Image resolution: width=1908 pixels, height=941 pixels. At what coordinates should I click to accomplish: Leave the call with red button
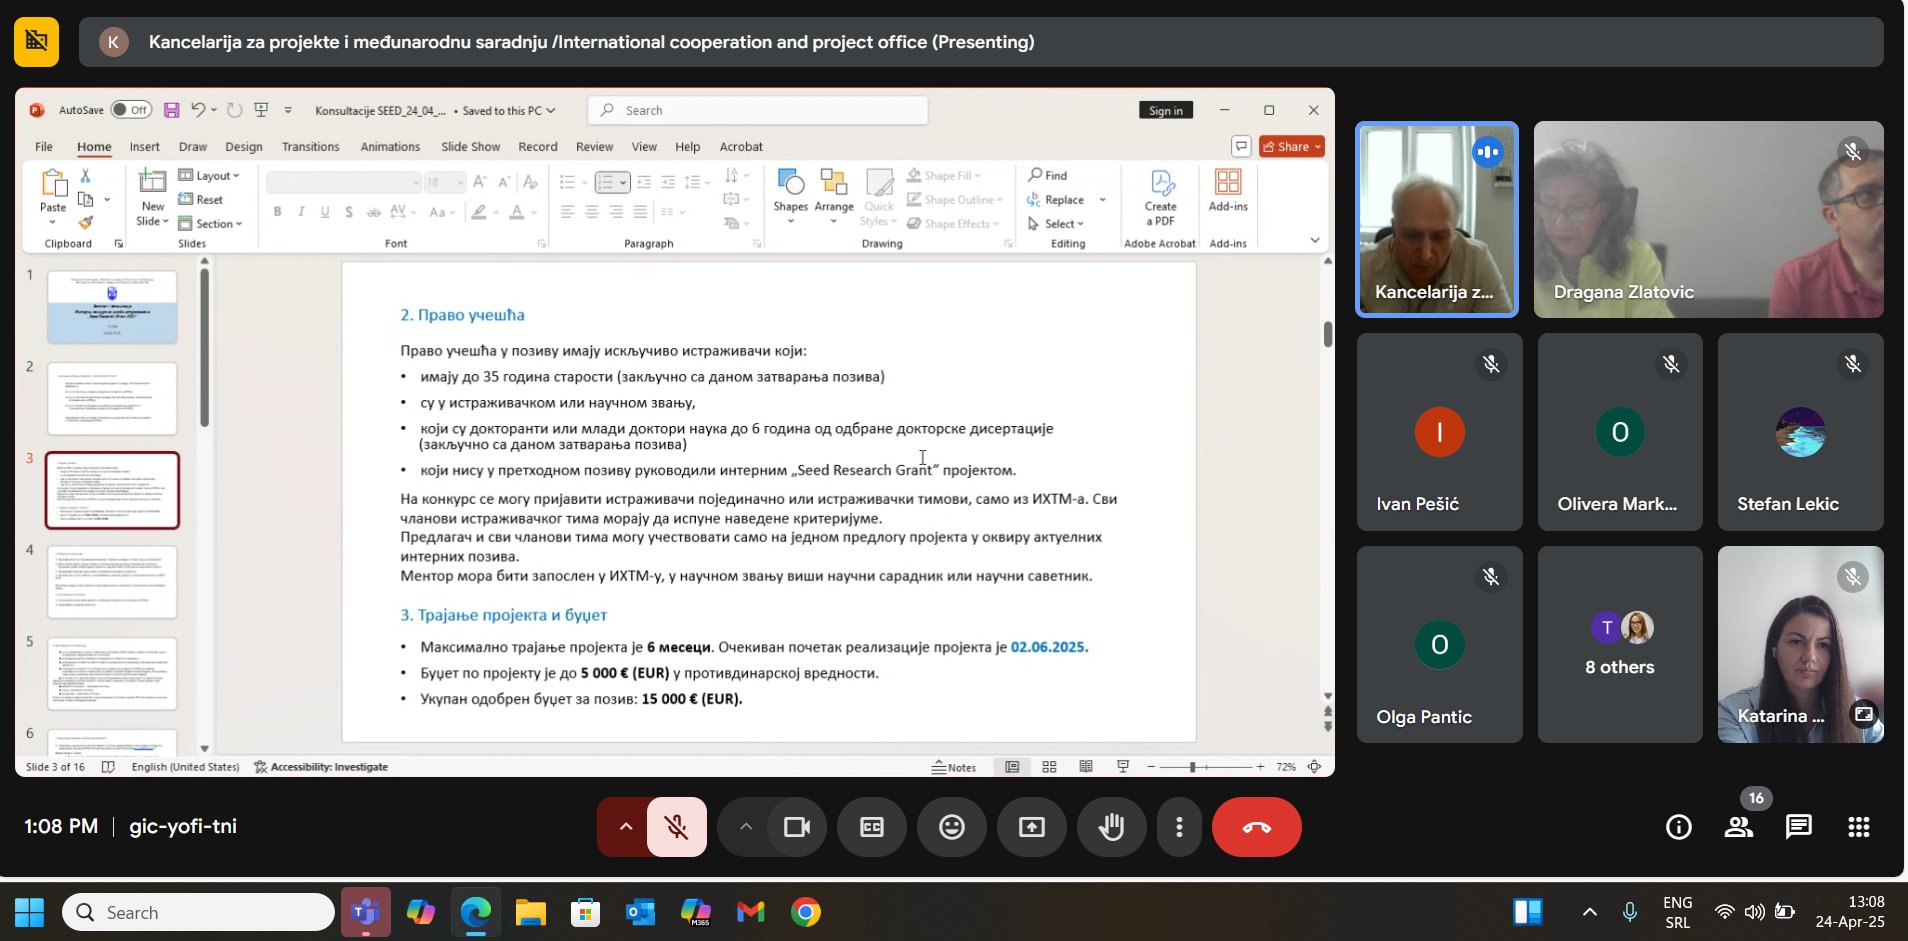pyautogui.click(x=1256, y=827)
